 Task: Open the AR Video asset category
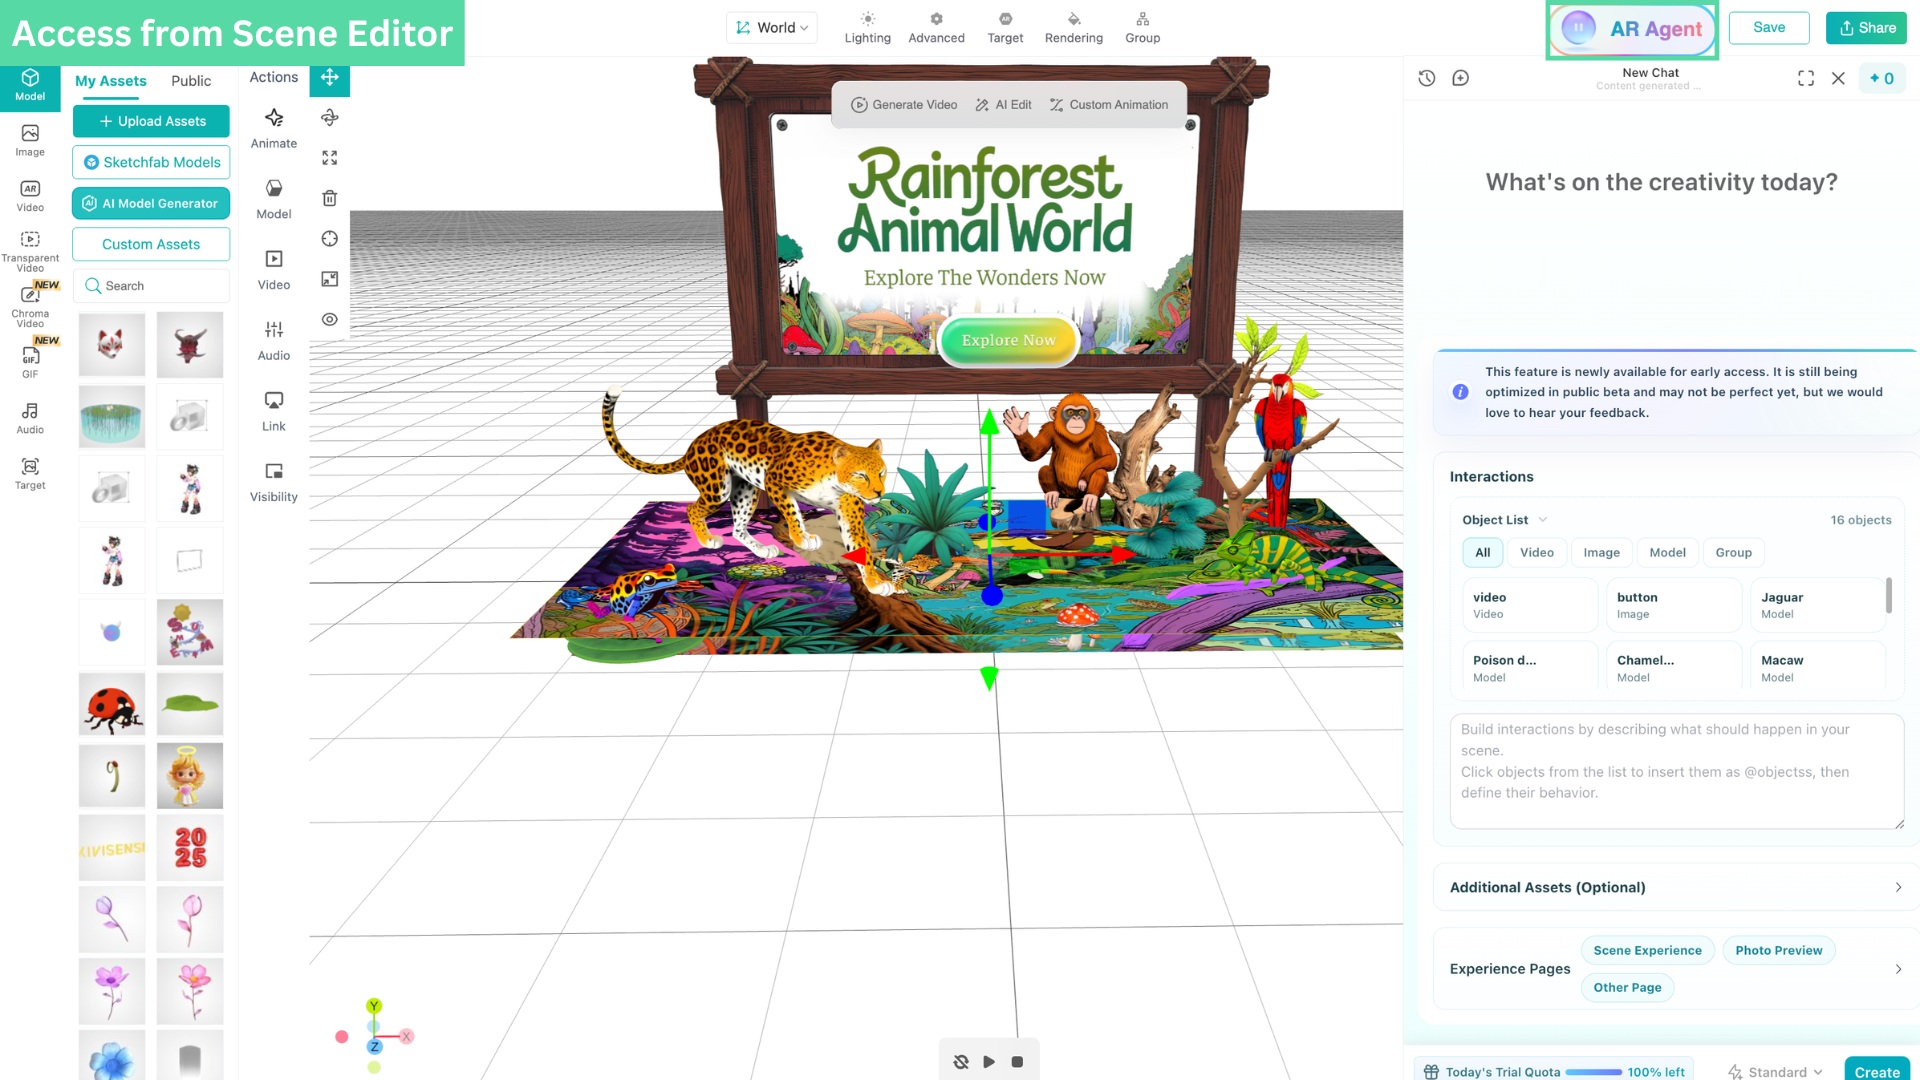(30, 196)
